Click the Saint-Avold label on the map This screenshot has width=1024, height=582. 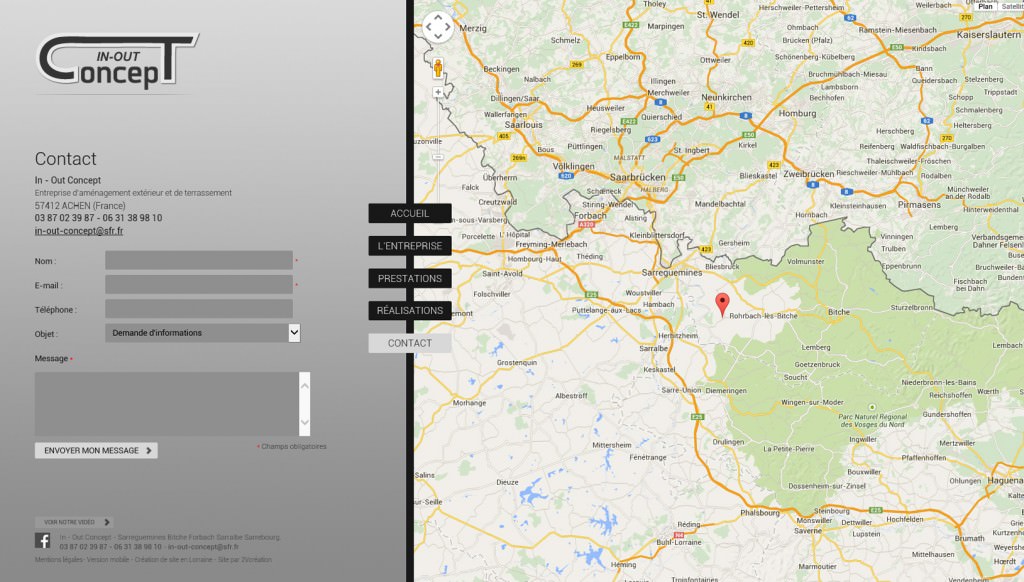[502, 274]
